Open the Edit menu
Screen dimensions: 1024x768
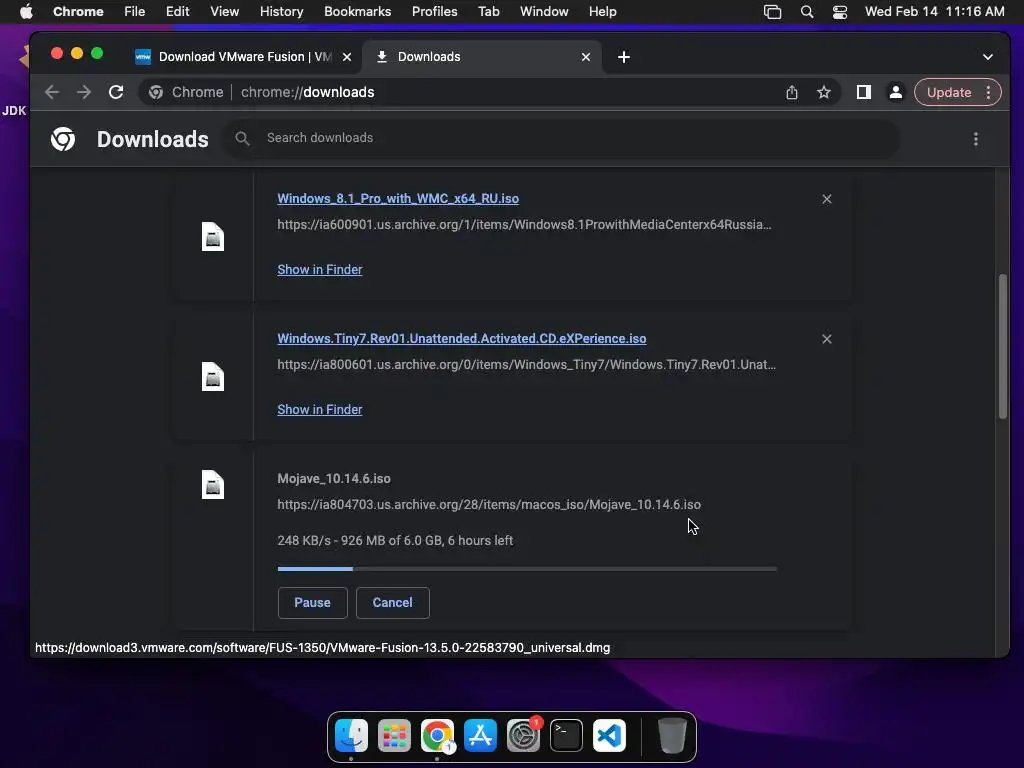click(178, 11)
